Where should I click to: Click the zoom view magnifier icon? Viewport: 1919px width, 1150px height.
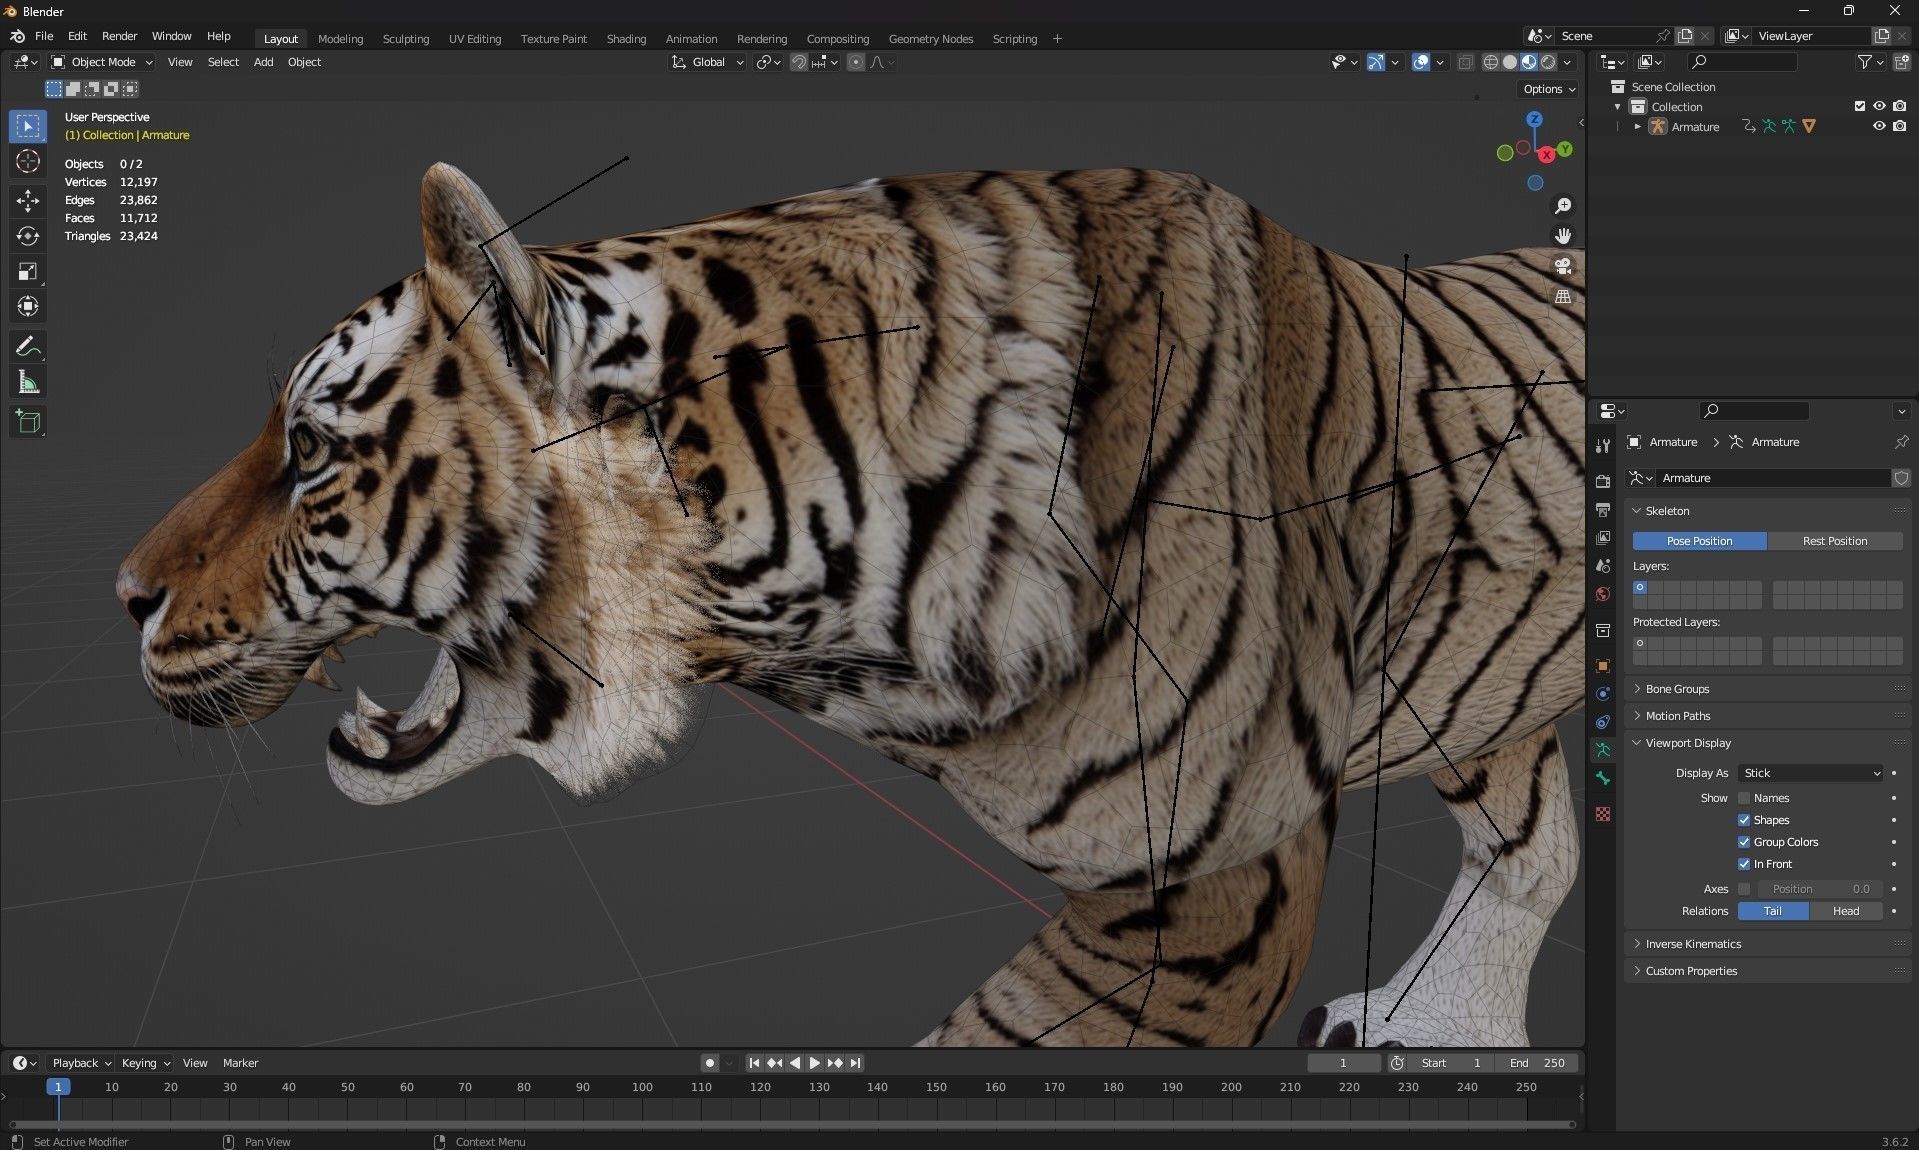1562,206
